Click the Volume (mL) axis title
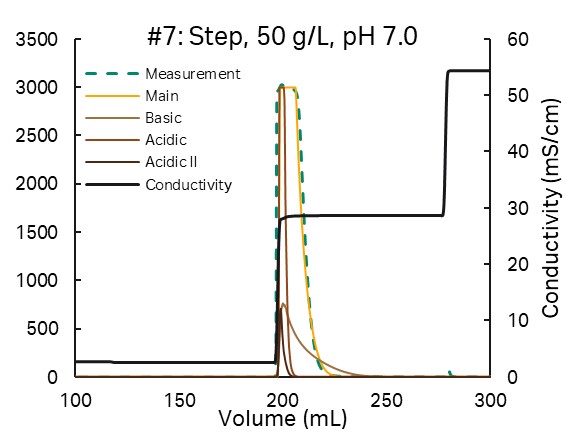Viewport: 566px width, 434px height. click(x=283, y=419)
